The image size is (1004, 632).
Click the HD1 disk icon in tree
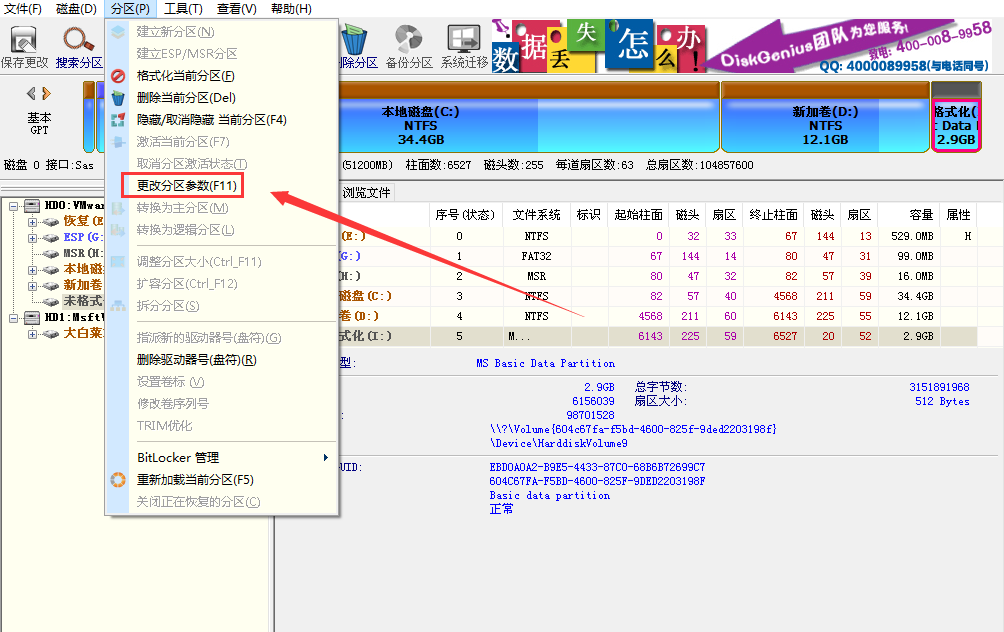32,318
